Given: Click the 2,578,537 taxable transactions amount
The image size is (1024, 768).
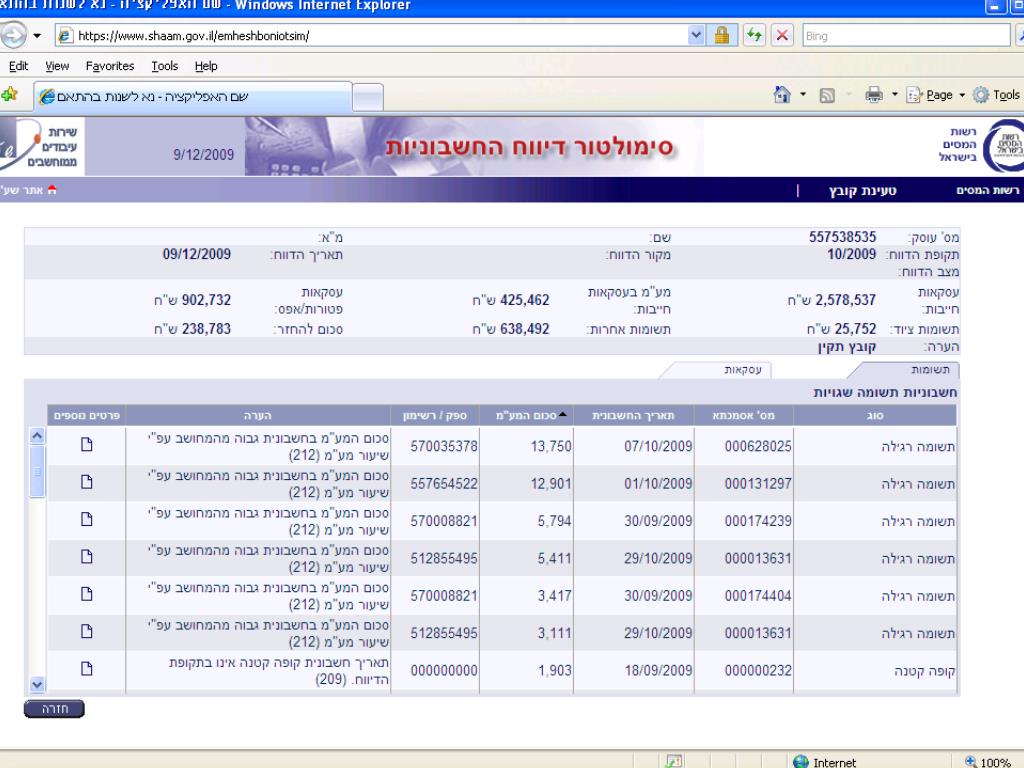Looking at the screenshot, I should (845, 300).
